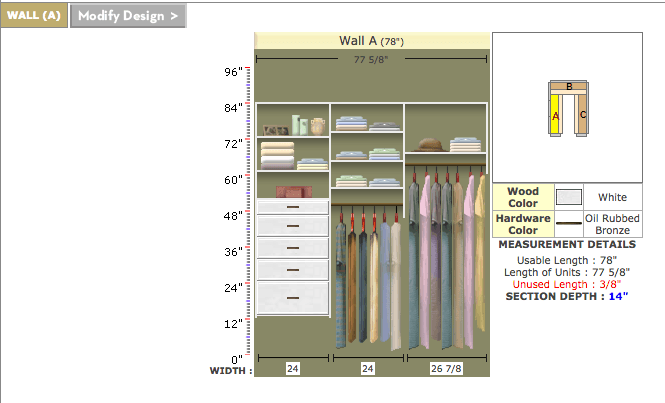The width and height of the screenshot is (665, 403).
Task: Select the bottom large drawer
Action: (293, 298)
